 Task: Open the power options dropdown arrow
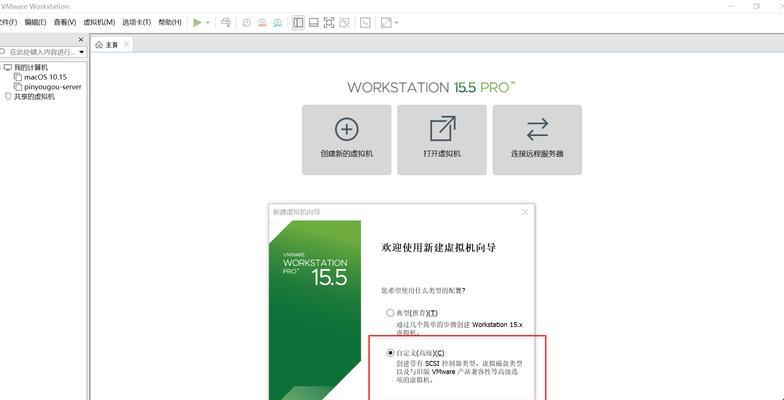pos(208,22)
